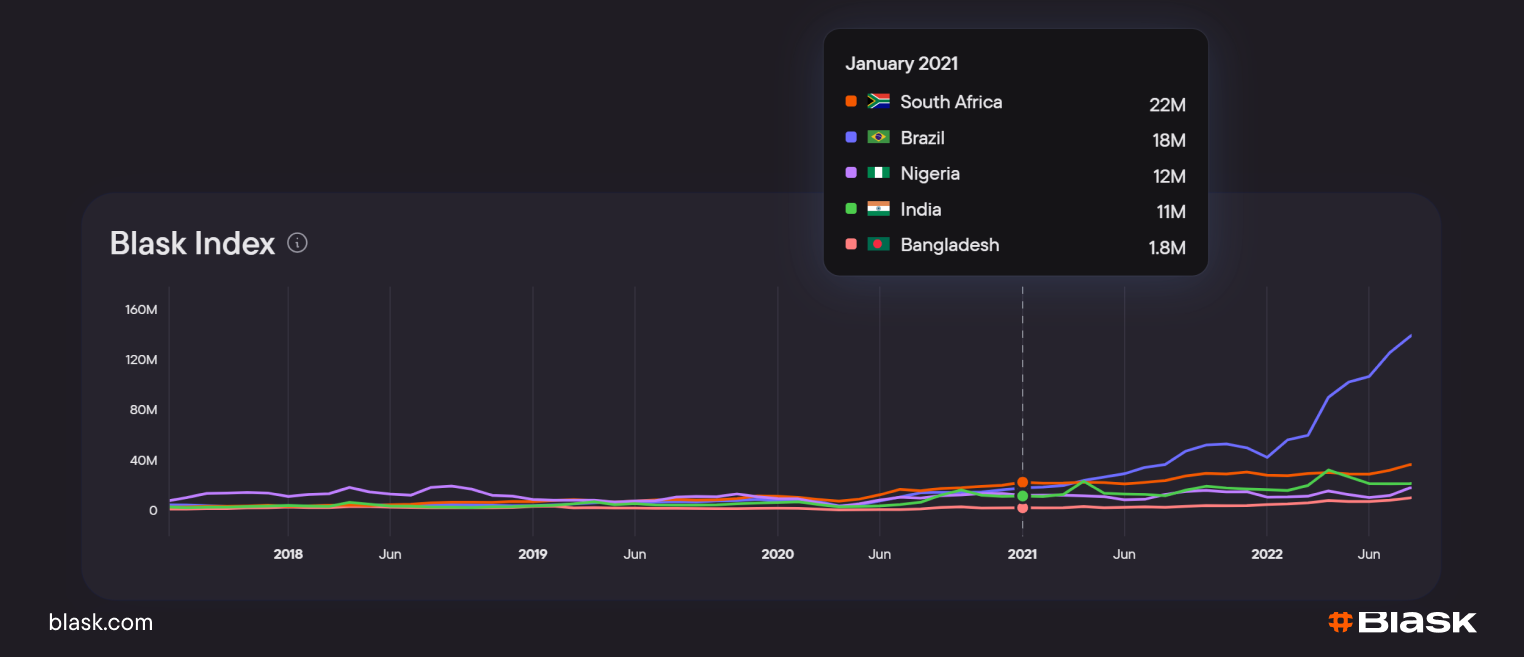This screenshot has height=657, width=1524.
Task: Click the 2022 x-axis label
Action: [x=1267, y=554]
